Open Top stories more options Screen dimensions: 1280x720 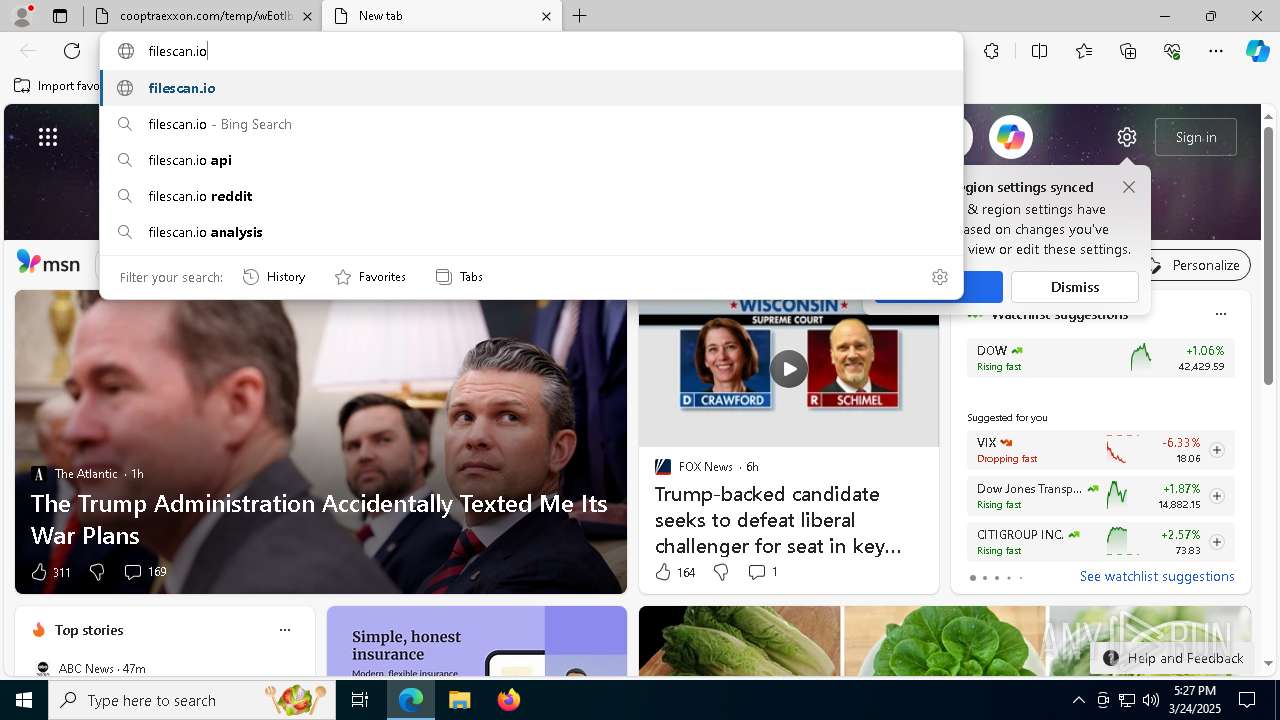(x=285, y=630)
